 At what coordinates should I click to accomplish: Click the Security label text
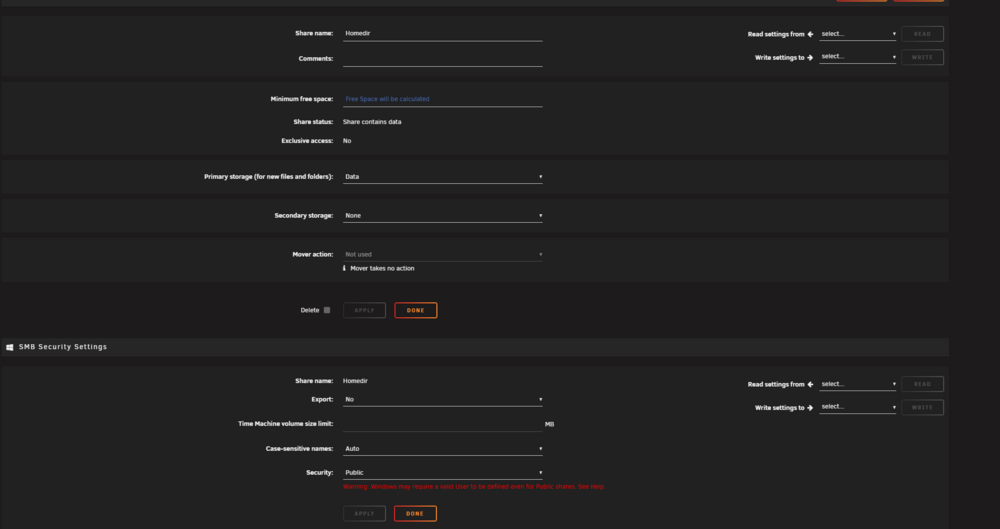coord(320,473)
